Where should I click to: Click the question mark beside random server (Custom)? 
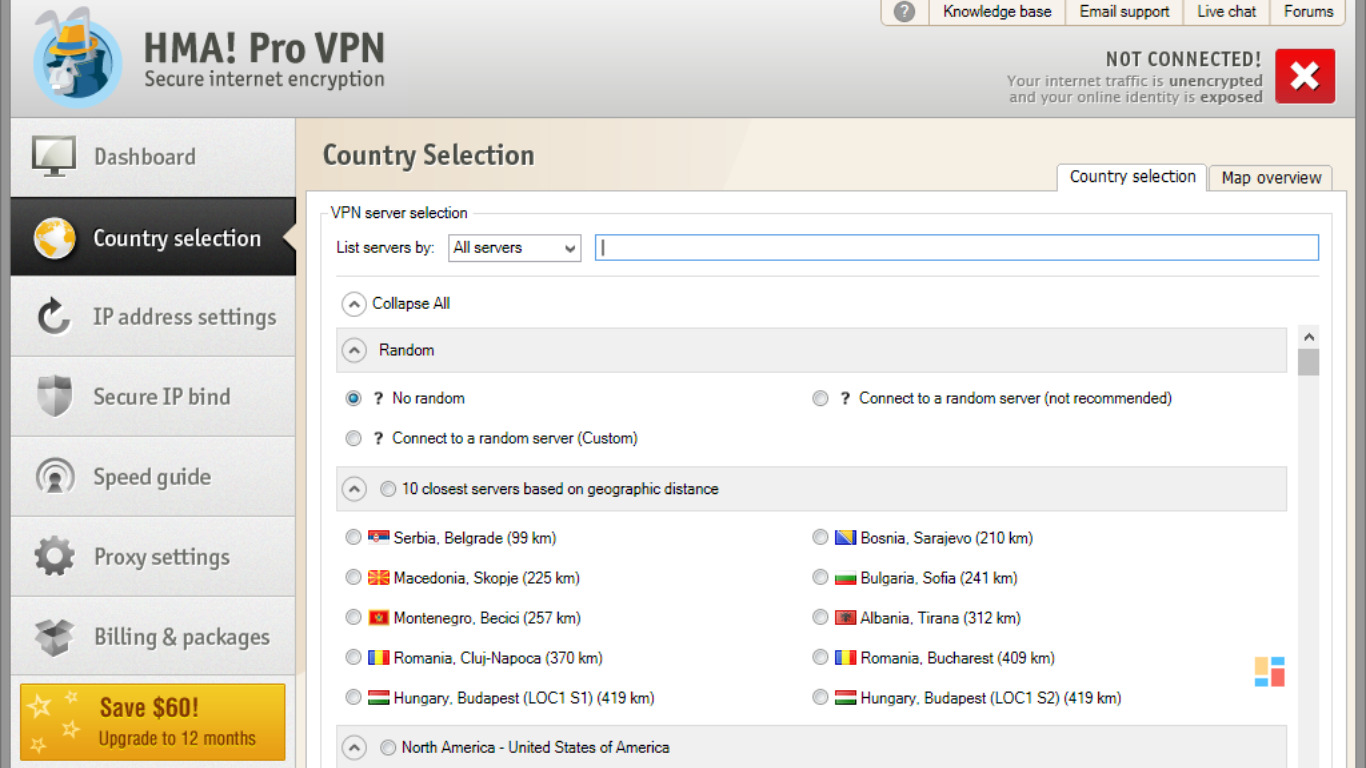pos(378,438)
